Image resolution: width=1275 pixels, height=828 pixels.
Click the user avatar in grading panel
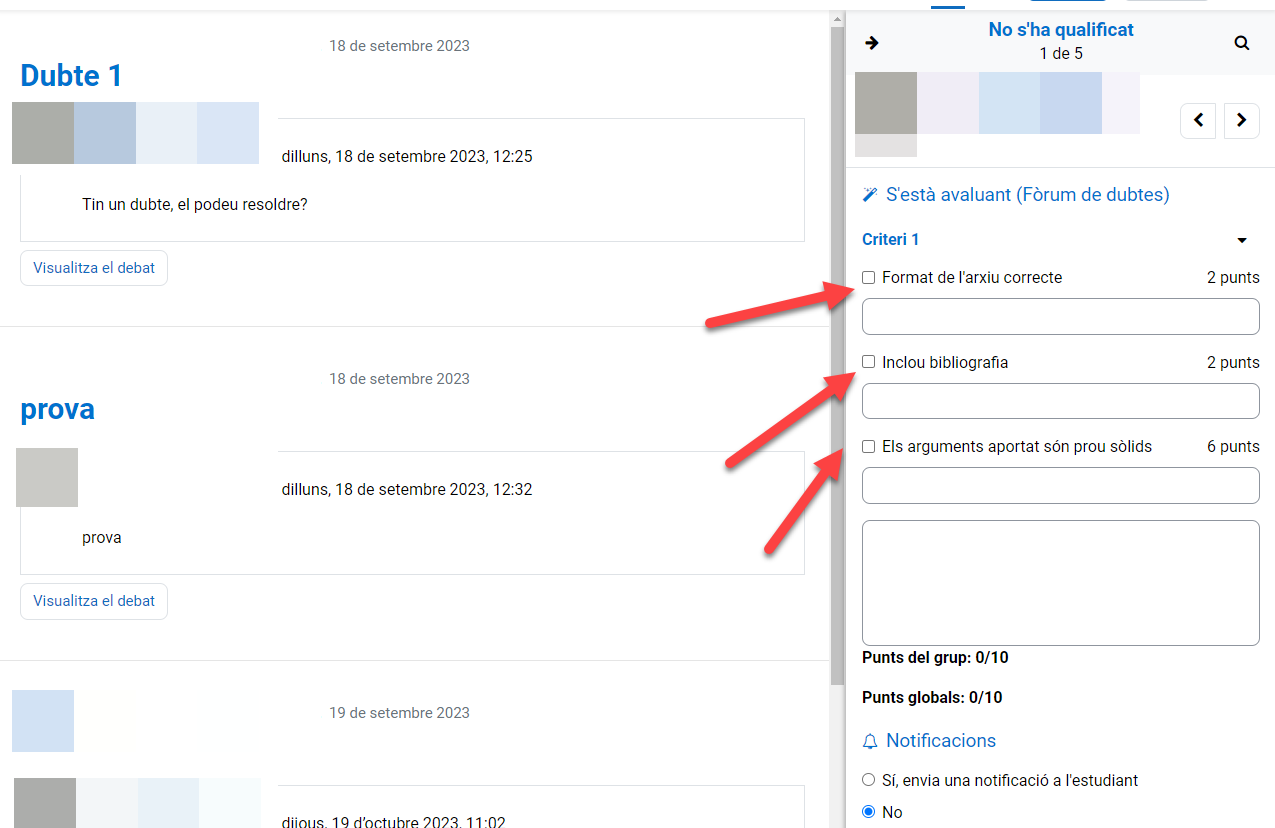886,103
